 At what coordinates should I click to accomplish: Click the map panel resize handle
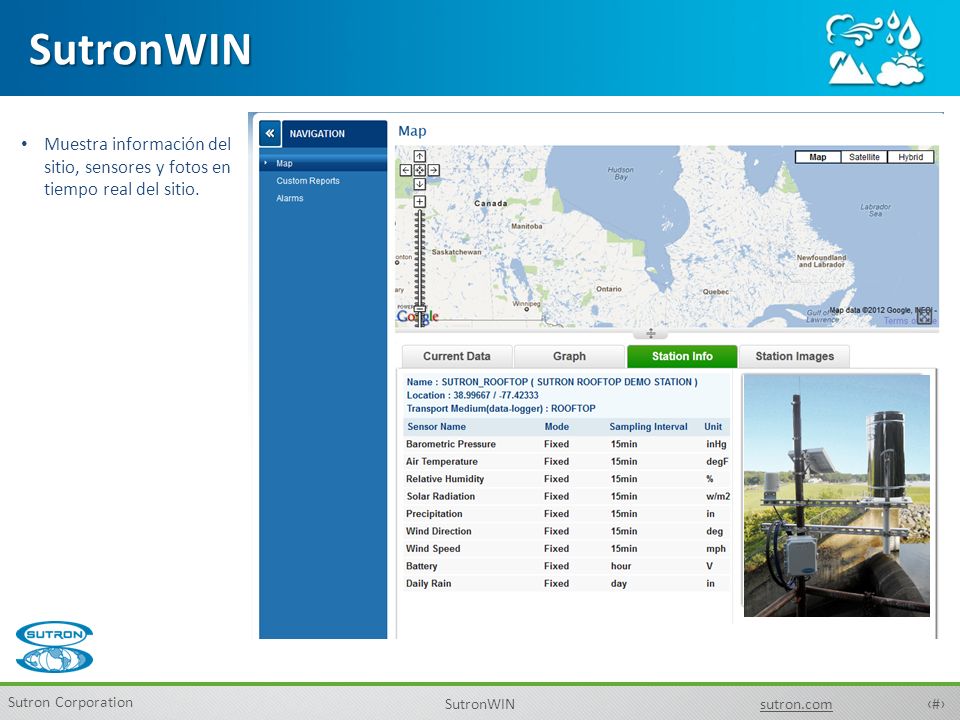point(651,333)
